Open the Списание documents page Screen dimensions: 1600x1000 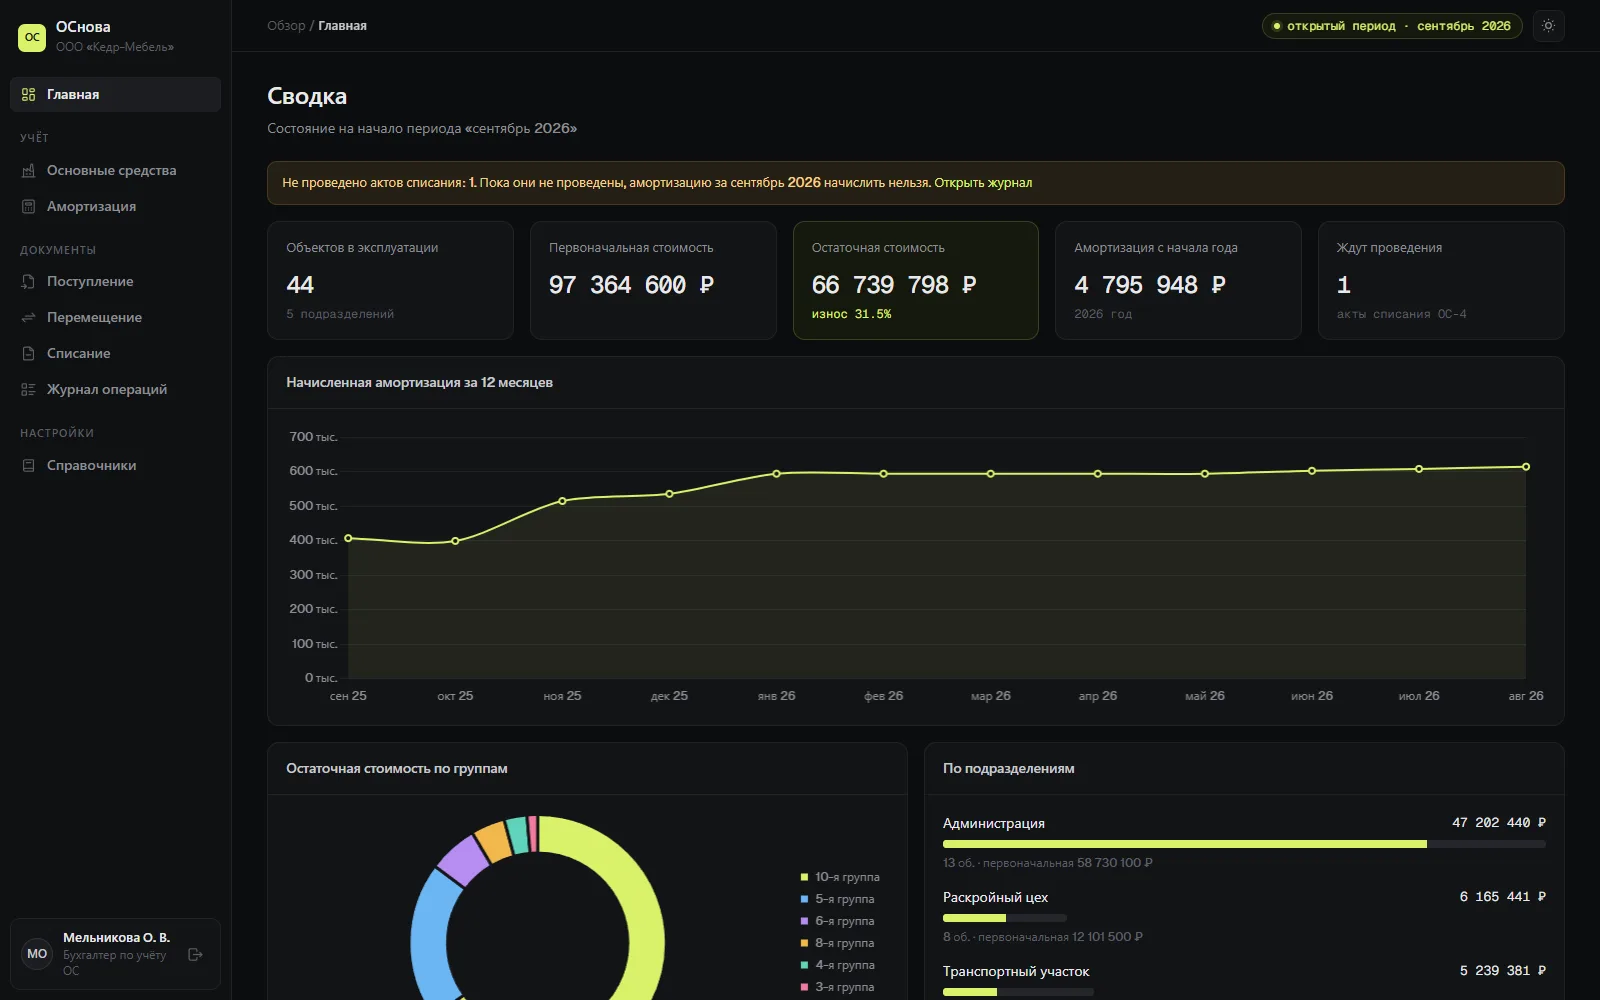point(115,354)
